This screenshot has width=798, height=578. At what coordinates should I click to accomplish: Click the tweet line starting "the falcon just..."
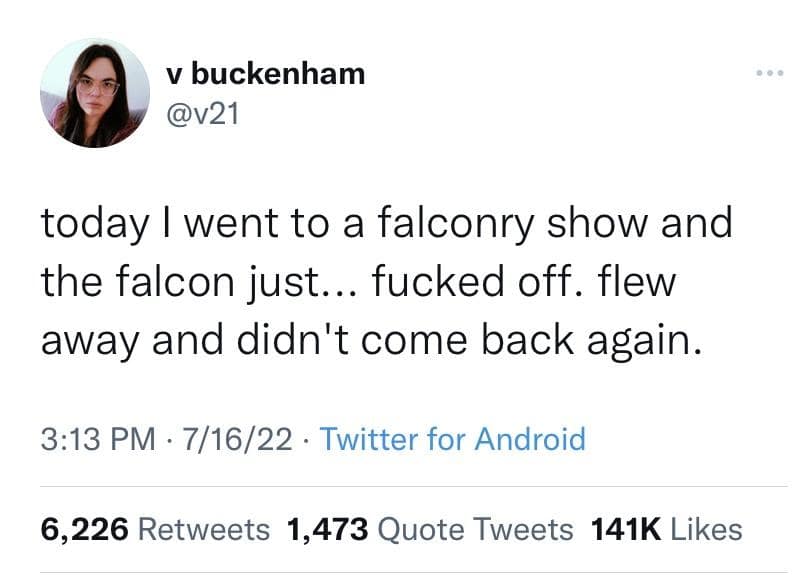(x=358, y=282)
